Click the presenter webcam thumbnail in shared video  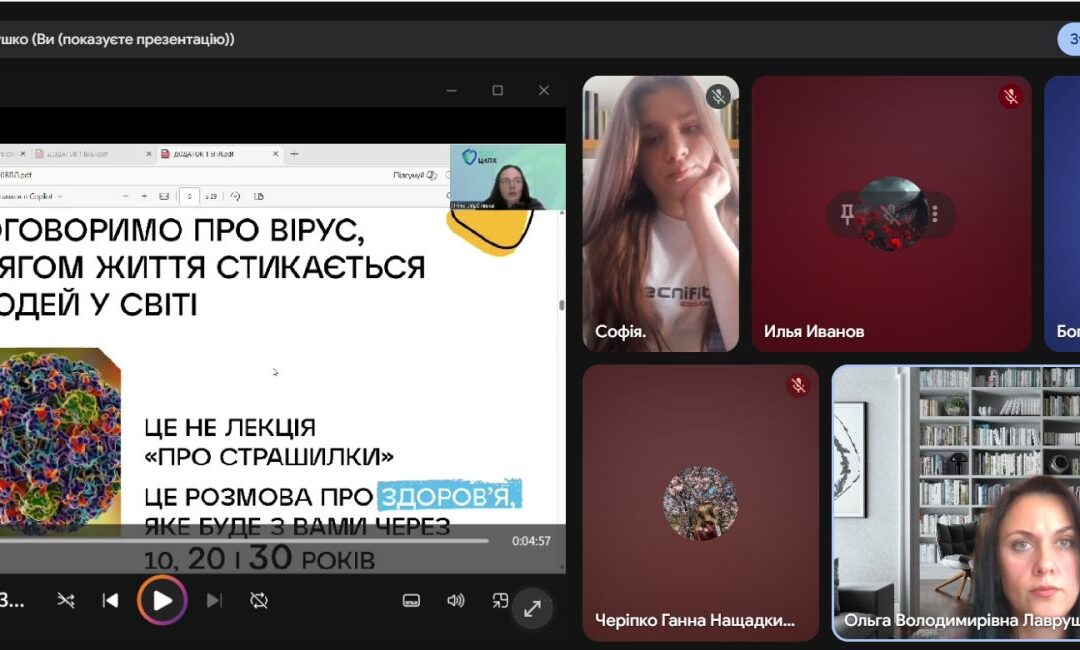[x=508, y=177]
